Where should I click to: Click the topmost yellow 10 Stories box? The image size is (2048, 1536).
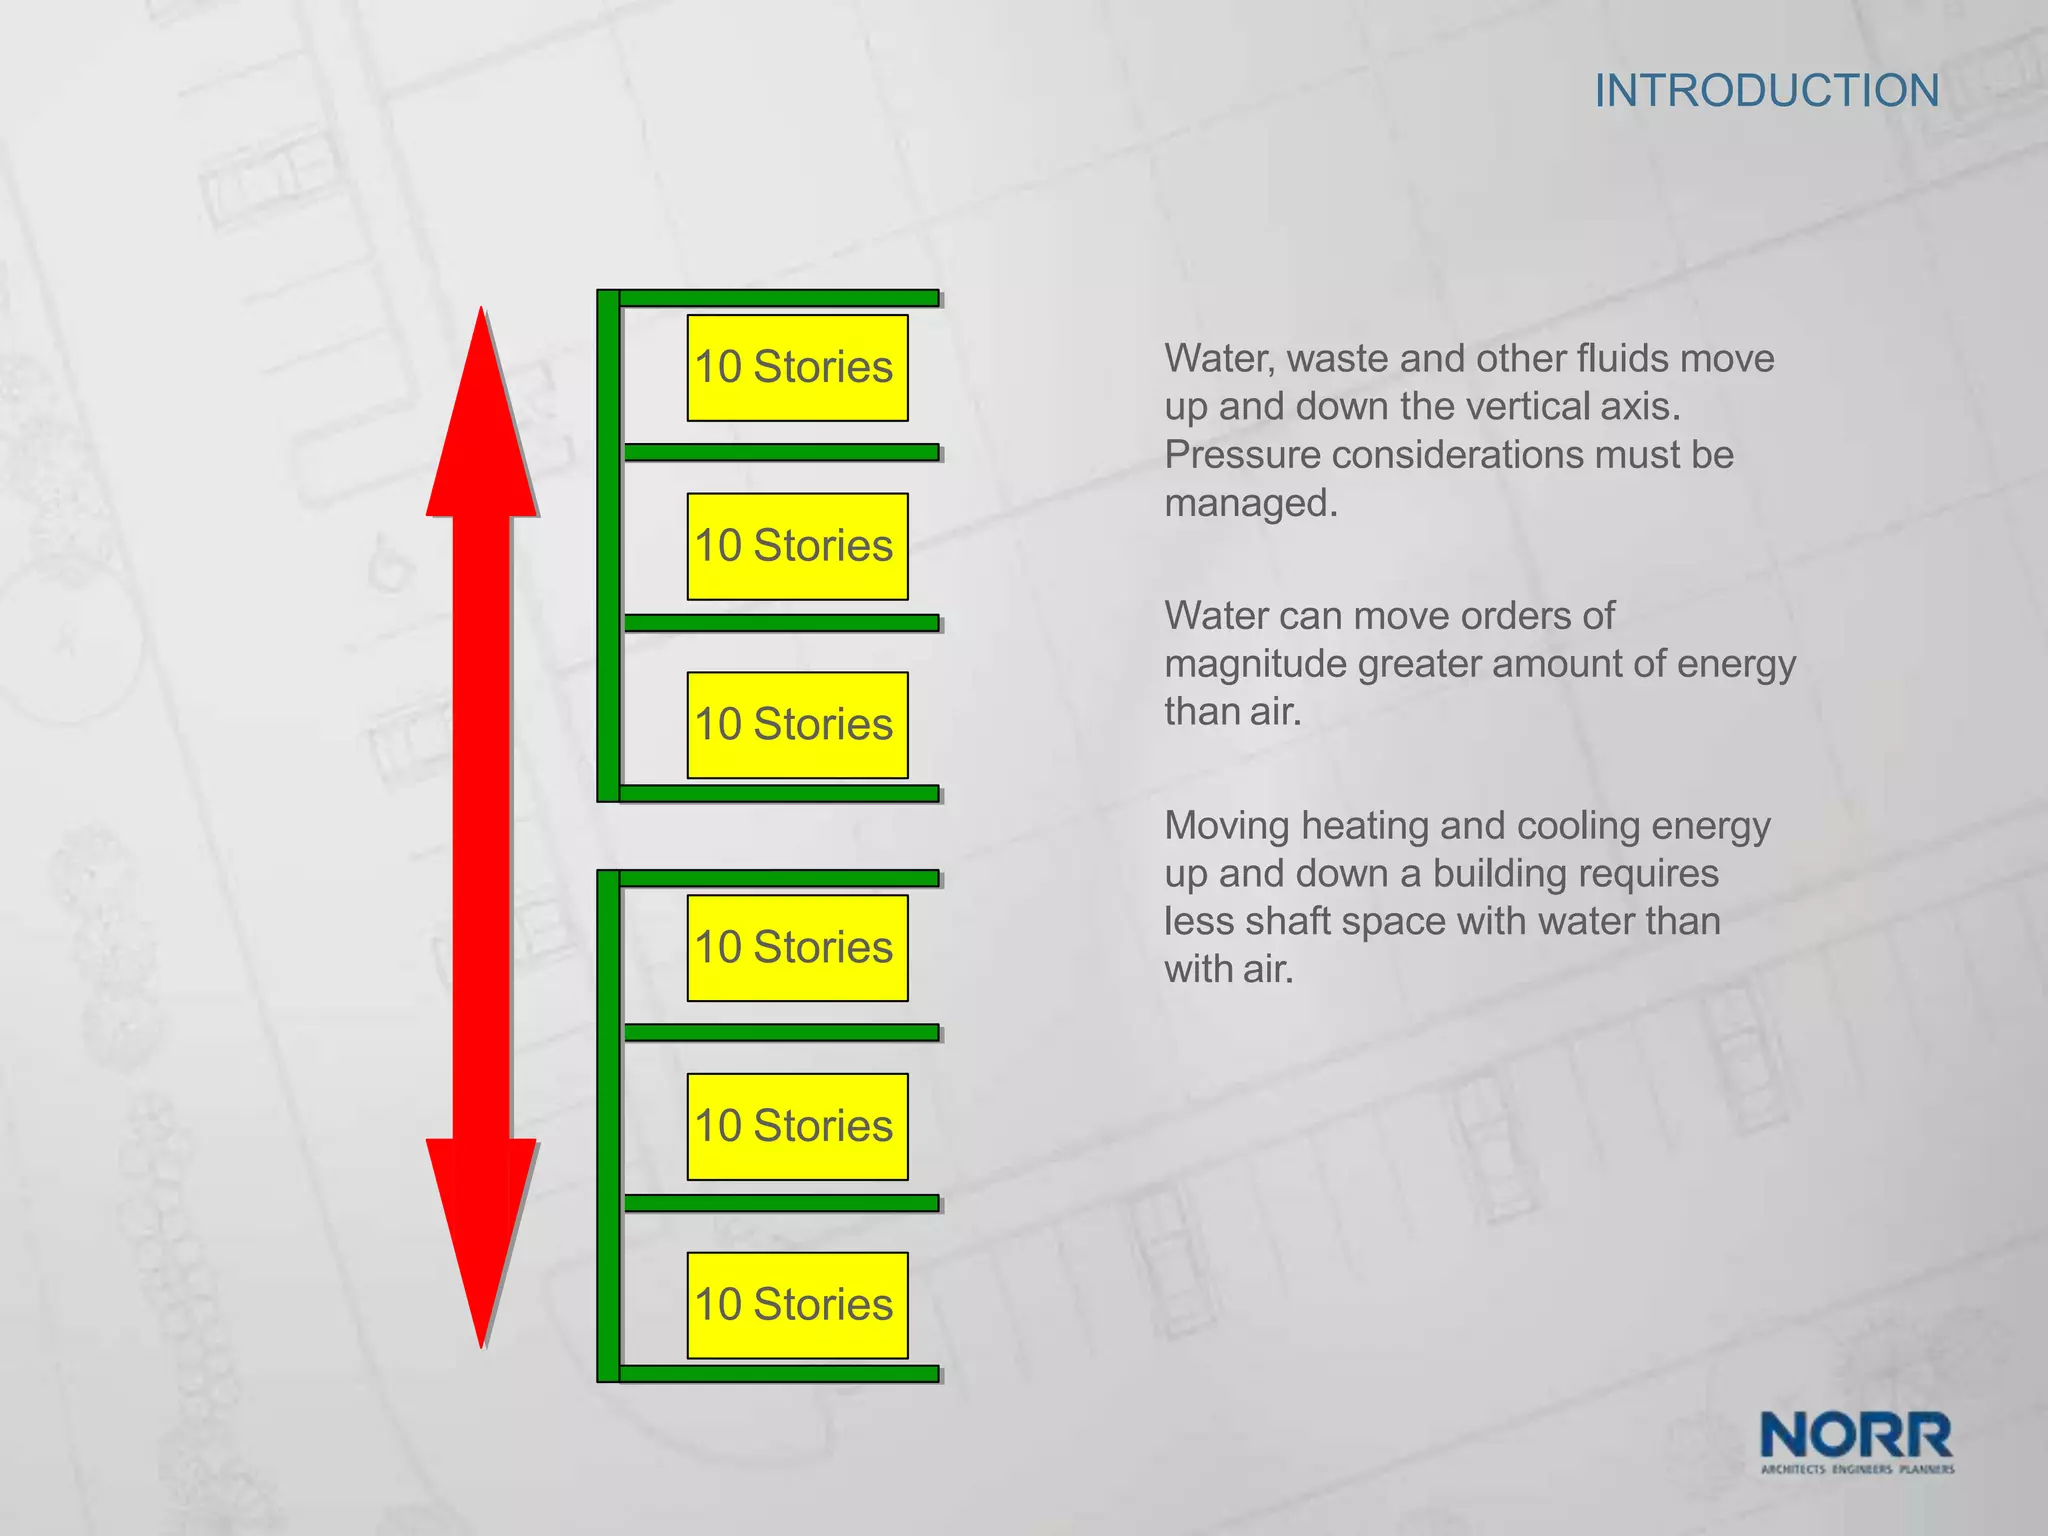[x=797, y=368]
